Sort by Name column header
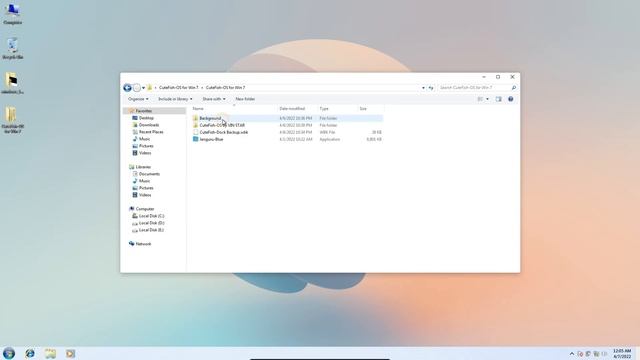Image resolution: width=640 pixels, height=360 pixels. pos(198,109)
